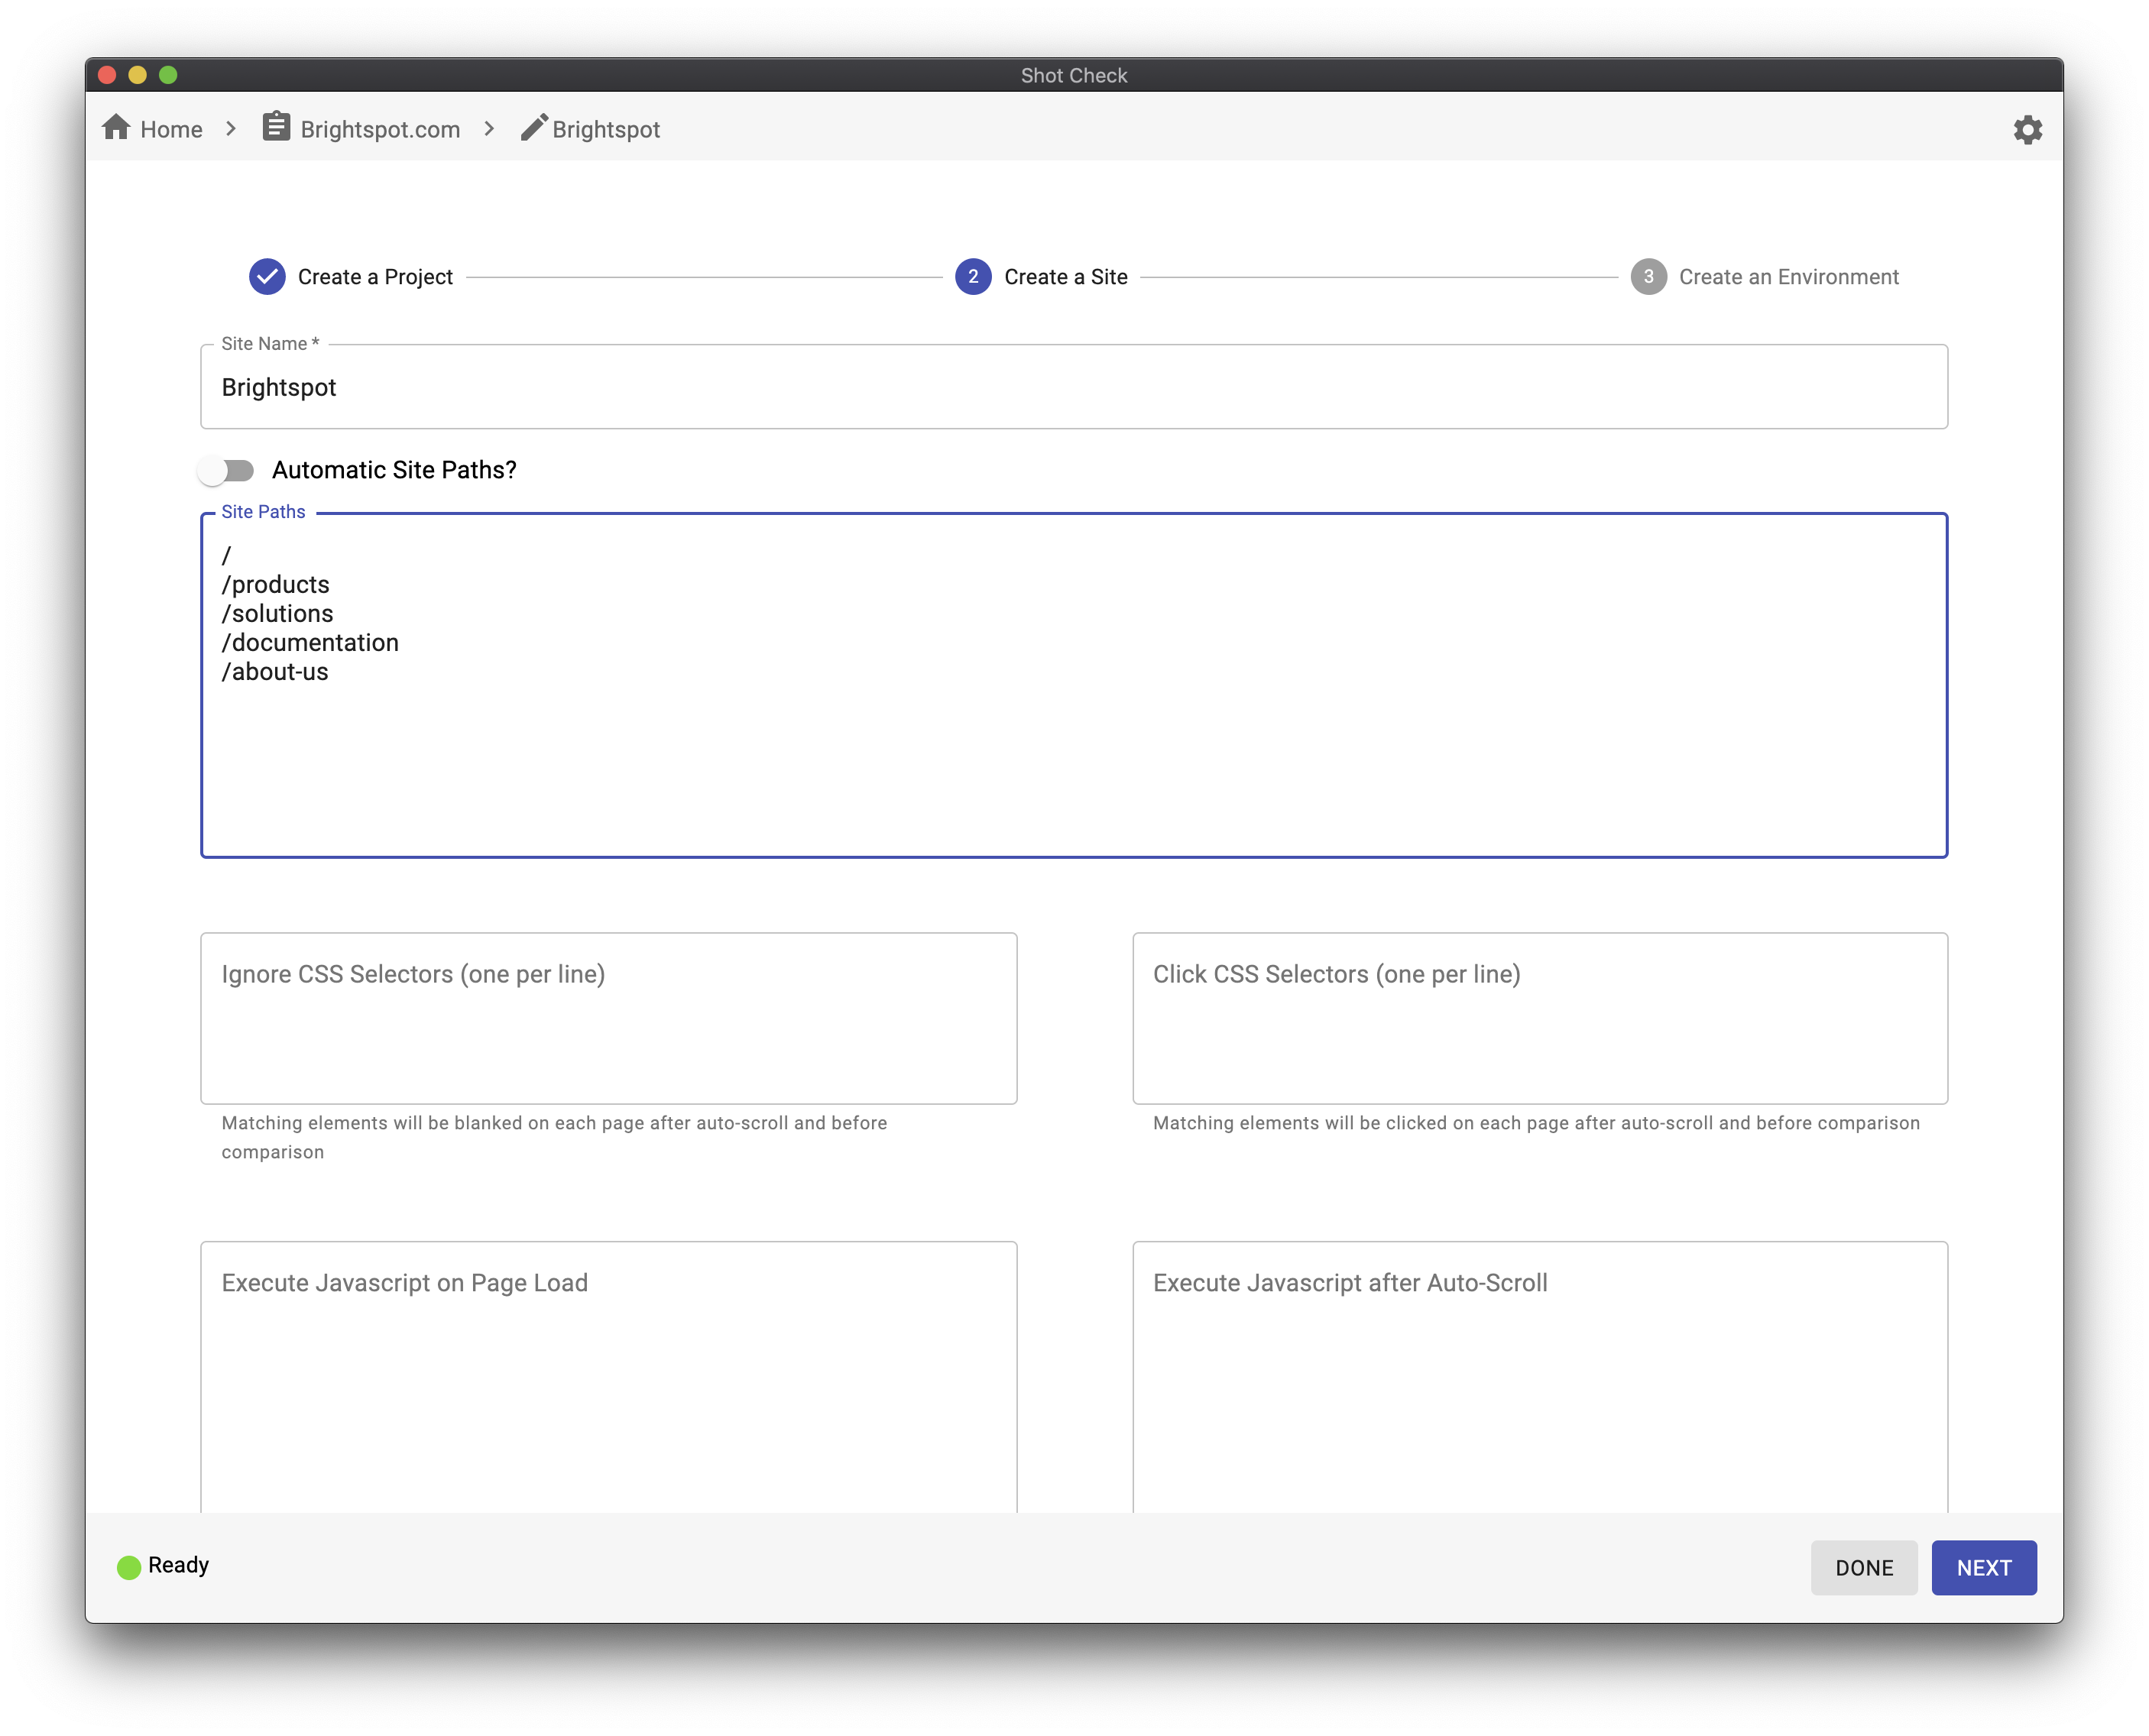Click the Create a Project checkmark icon
The width and height of the screenshot is (2149, 1736).
click(x=267, y=277)
